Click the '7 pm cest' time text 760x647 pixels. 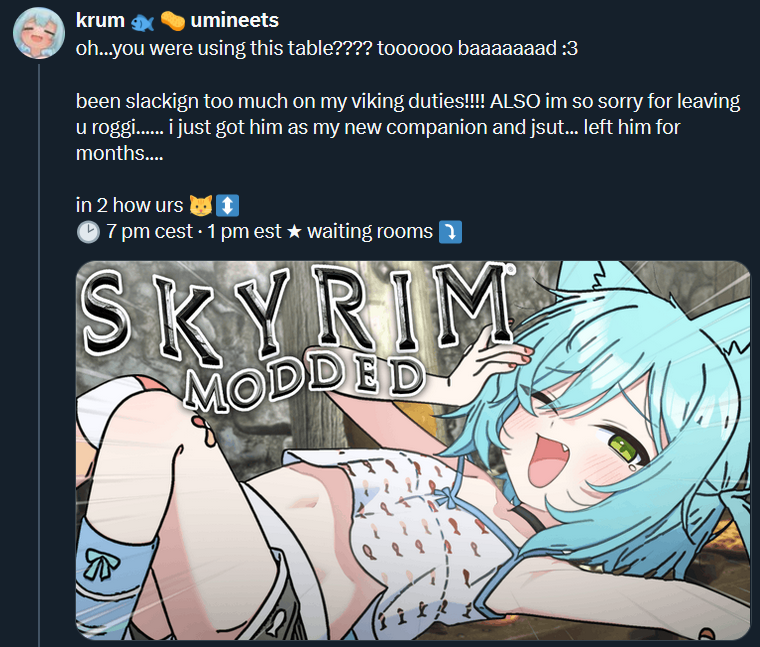(149, 232)
